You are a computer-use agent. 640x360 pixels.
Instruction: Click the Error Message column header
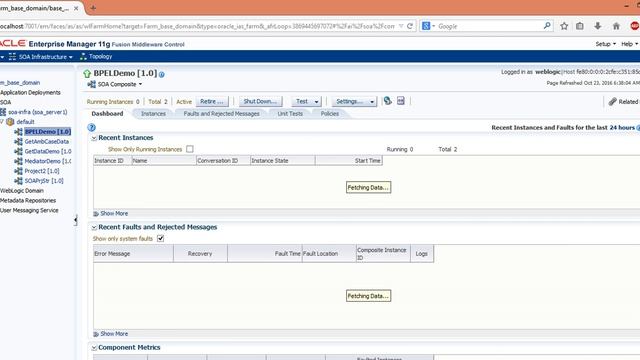[133, 253]
